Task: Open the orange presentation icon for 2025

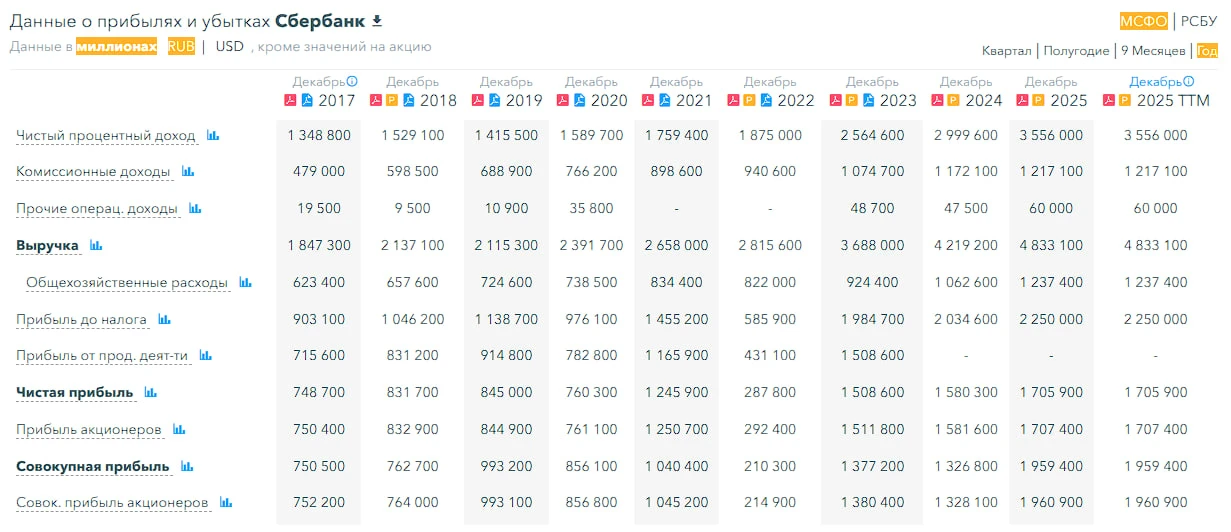Action: [1038, 100]
